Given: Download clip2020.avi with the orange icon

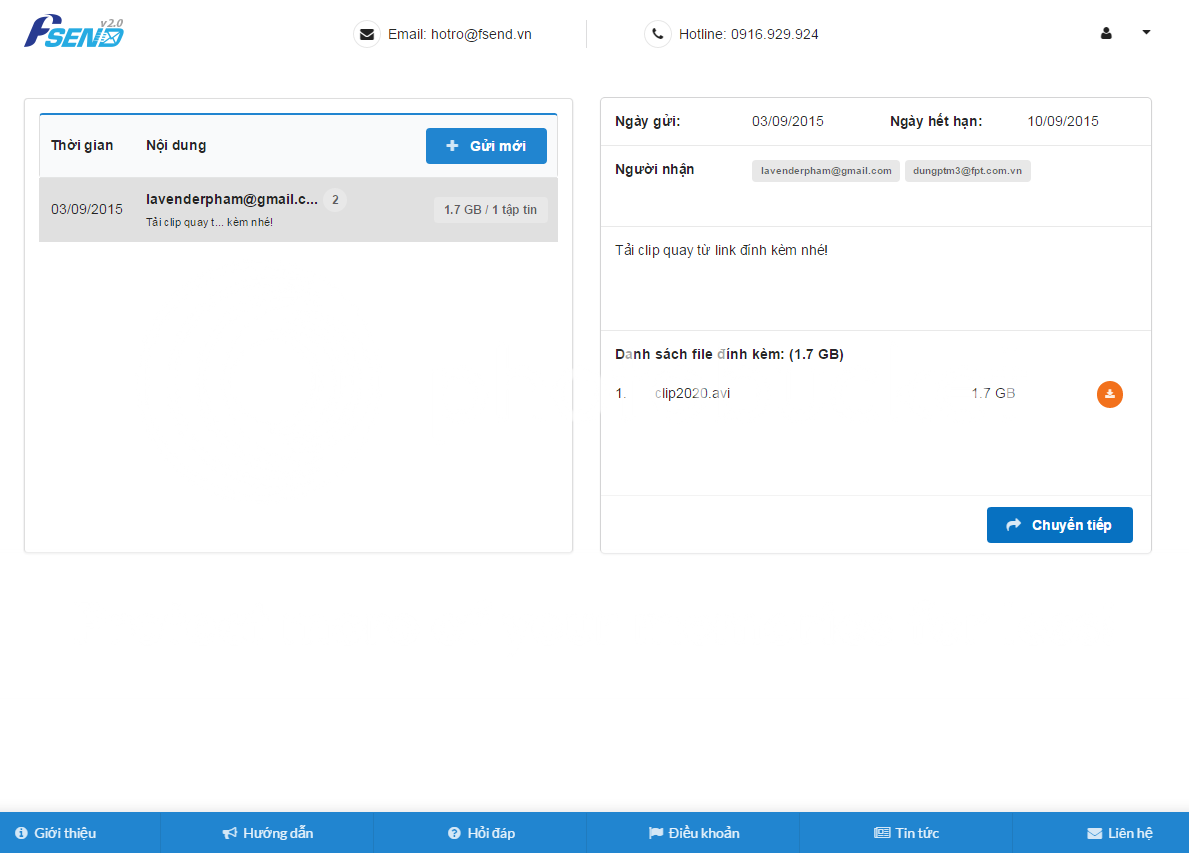Looking at the screenshot, I should [1110, 394].
